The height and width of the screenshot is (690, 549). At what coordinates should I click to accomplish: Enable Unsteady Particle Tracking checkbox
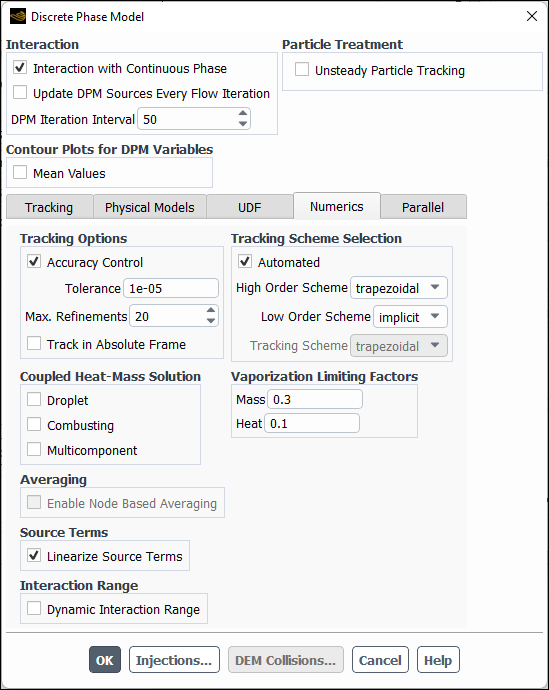(x=302, y=70)
